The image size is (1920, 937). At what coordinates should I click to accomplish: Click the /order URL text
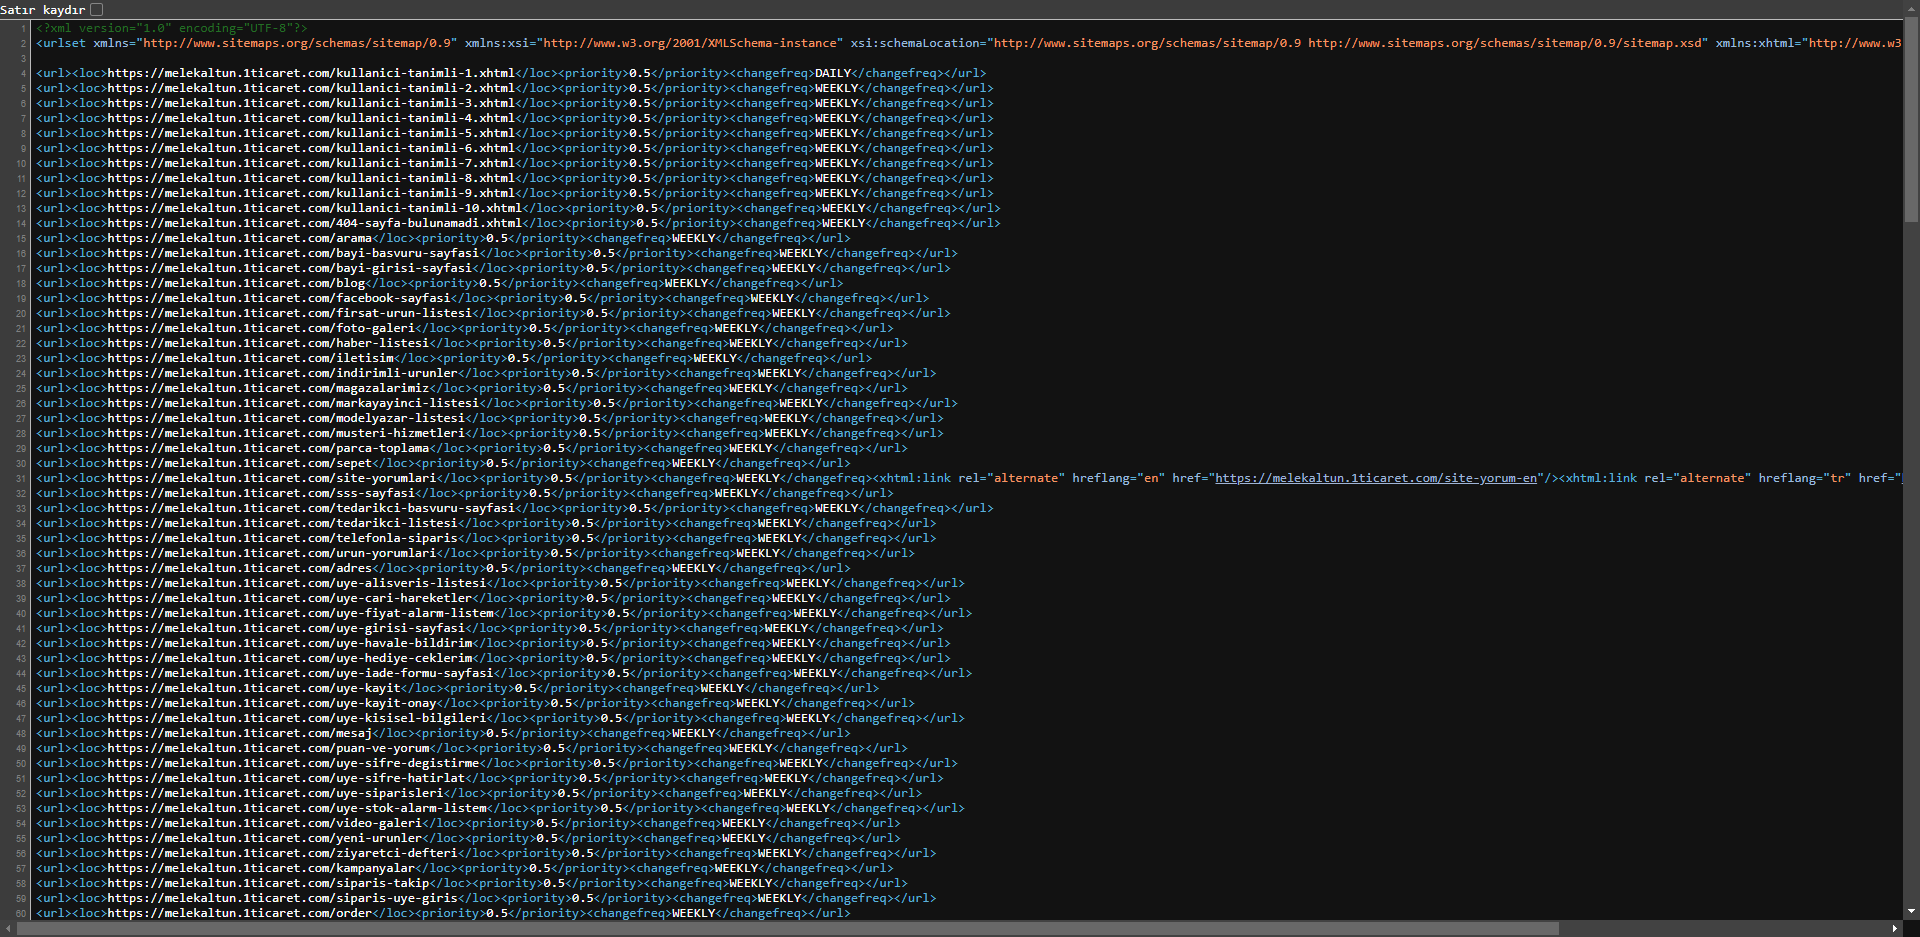[239, 913]
